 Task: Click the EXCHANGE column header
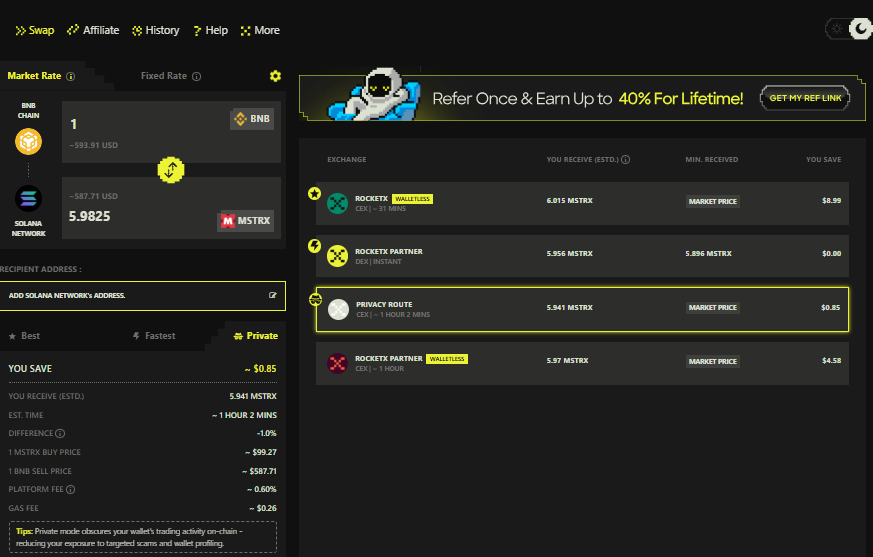pos(347,160)
